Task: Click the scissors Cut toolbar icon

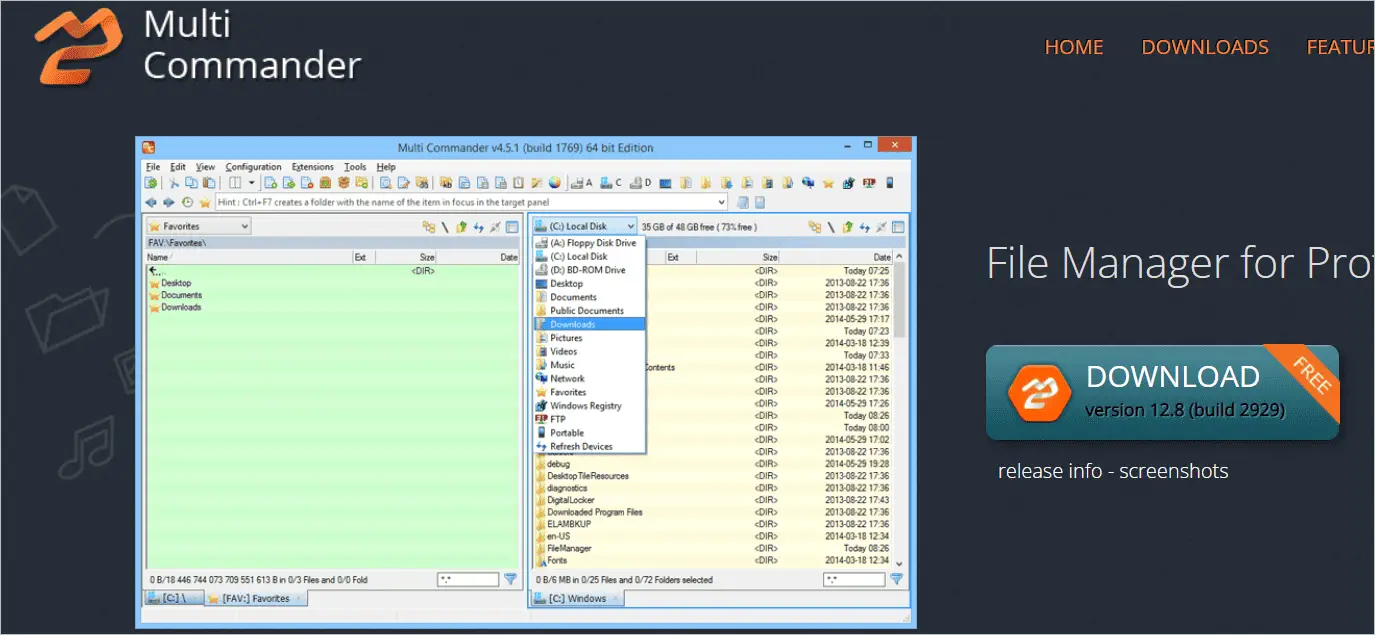Action: 174,183
